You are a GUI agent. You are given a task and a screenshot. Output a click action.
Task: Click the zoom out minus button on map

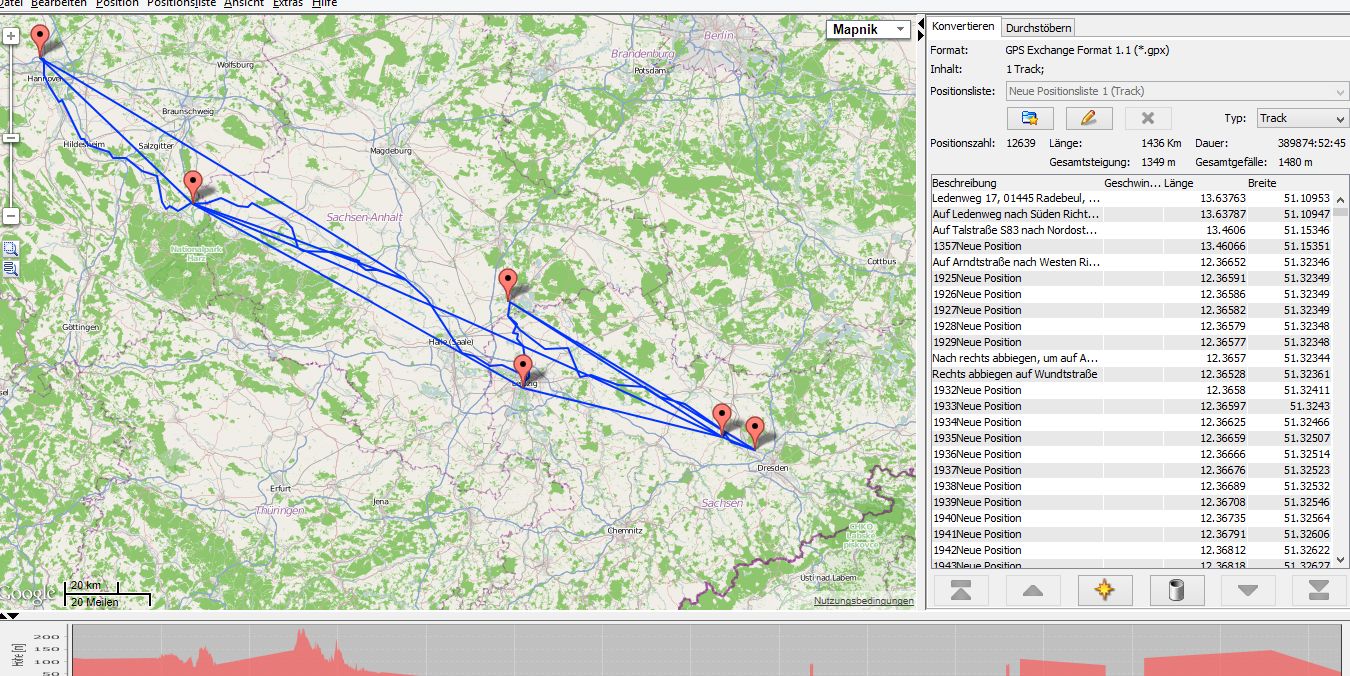[x=11, y=216]
